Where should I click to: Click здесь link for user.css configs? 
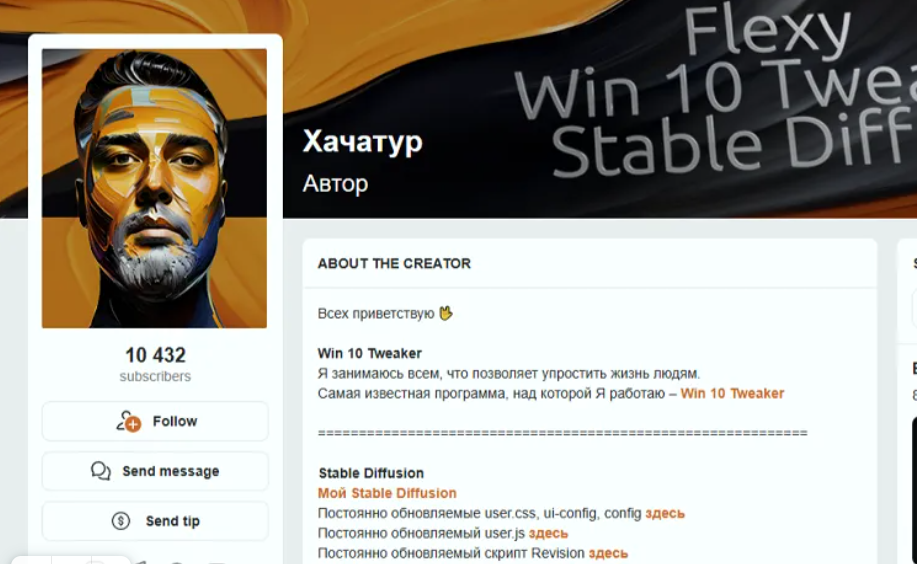click(x=665, y=513)
